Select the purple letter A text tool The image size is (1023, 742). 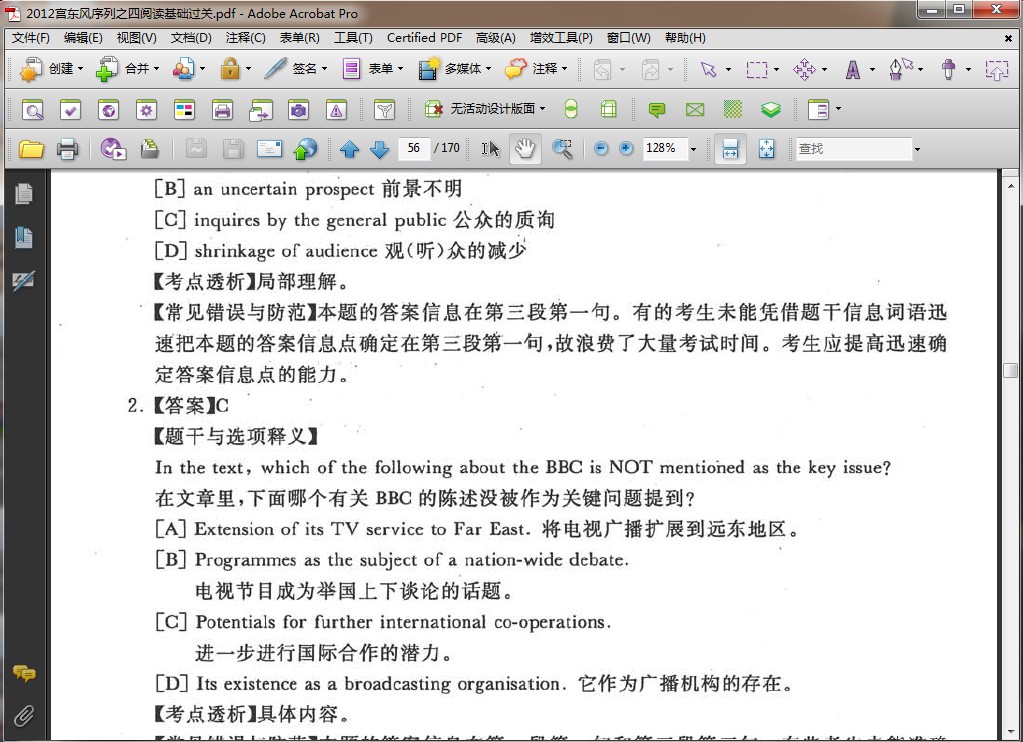pyautogui.click(x=853, y=69)
